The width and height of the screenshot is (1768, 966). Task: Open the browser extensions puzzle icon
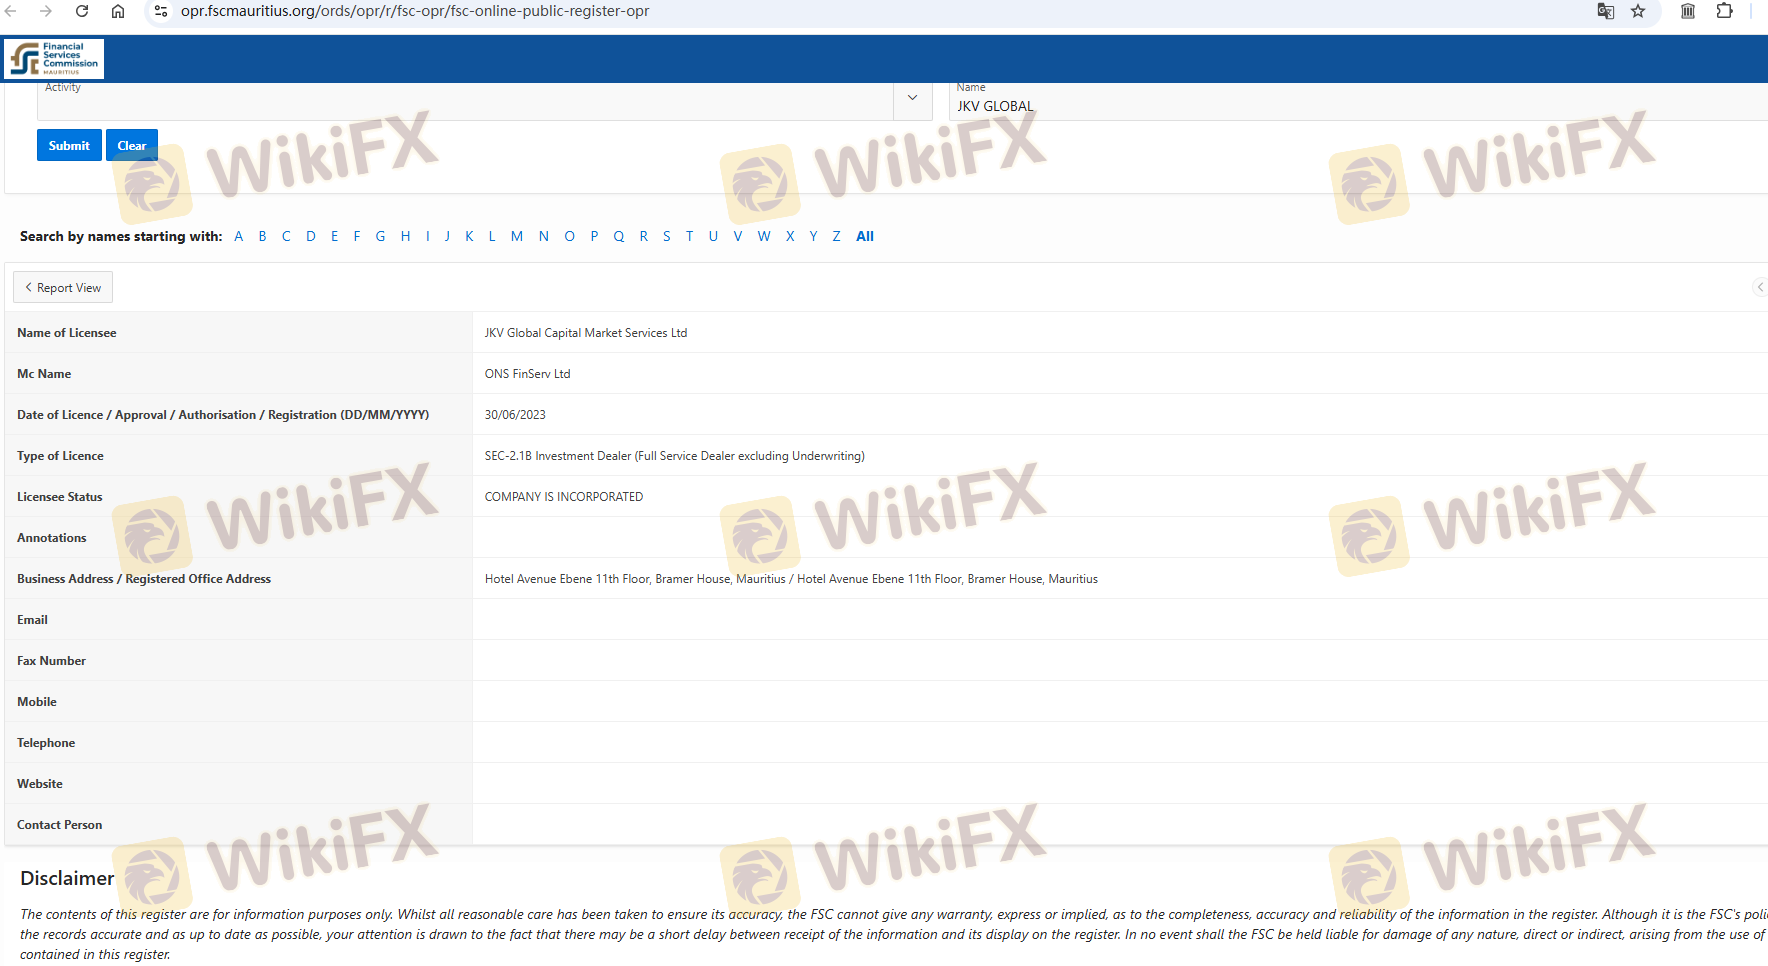pos(1724,11)
